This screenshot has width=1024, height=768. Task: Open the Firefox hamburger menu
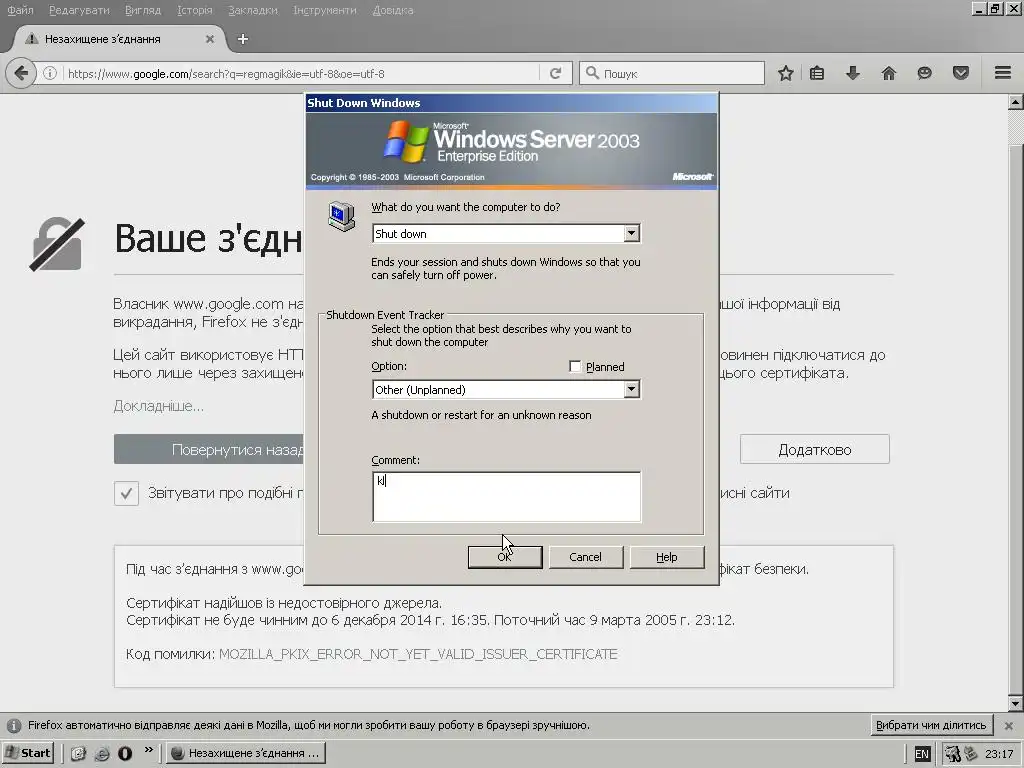click(x=1003, y=73)
